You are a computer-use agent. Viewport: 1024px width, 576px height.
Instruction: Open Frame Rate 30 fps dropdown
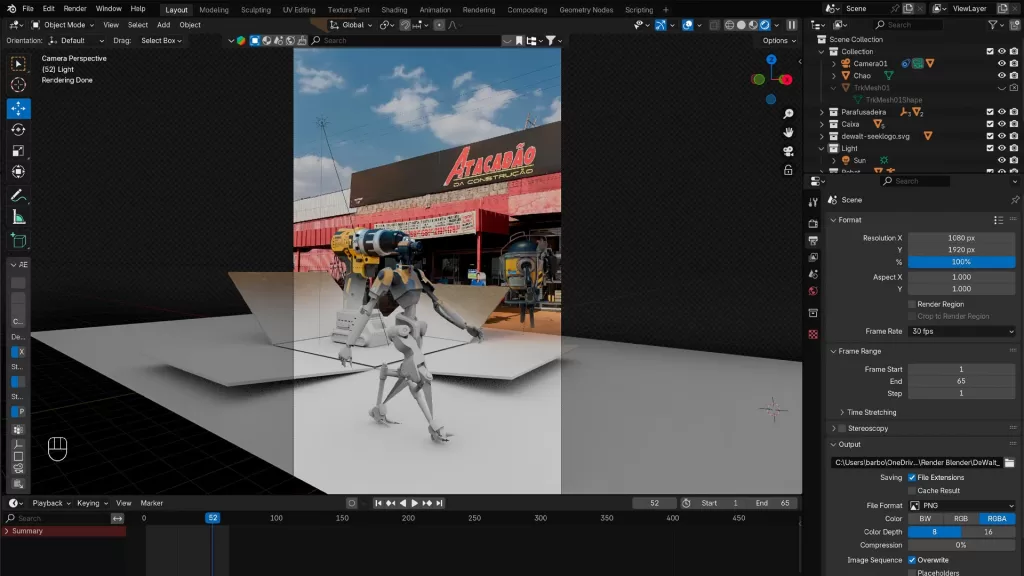coord(961,331)
